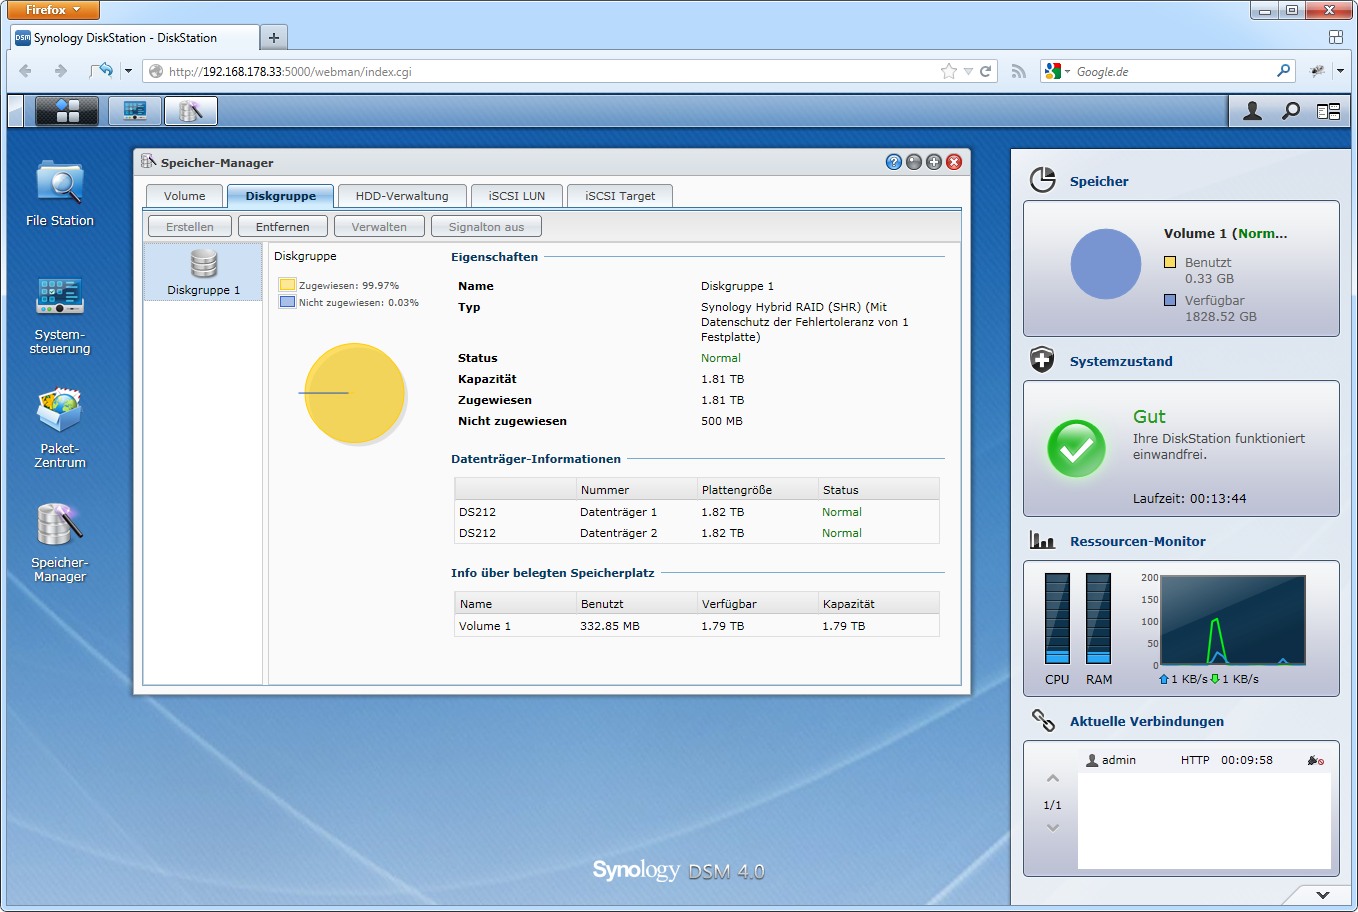Bookmark this page with star icon
The height and width of the screenshot is (912, 1358).
pyautogui.click(x=948, y=71)
